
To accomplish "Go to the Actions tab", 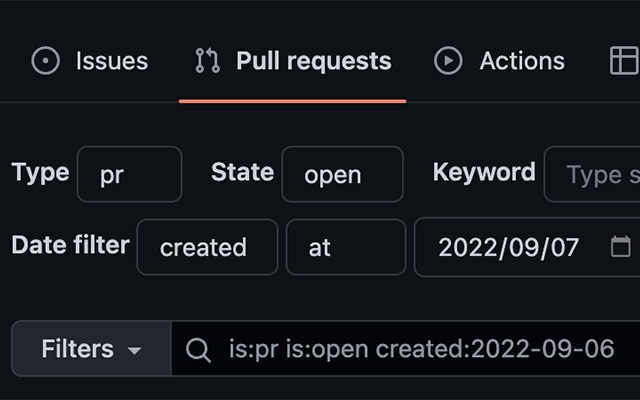I will point(521,61).
